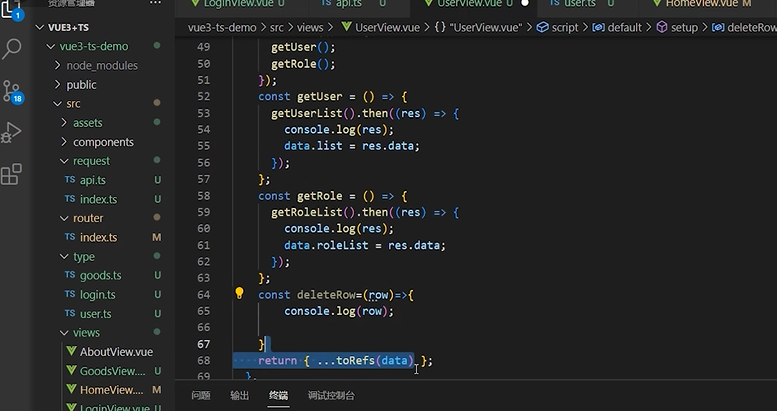Click line number 58 in the gutter
Screen dimensions: 777x411
pyautogui.click(x=204, y=196)
